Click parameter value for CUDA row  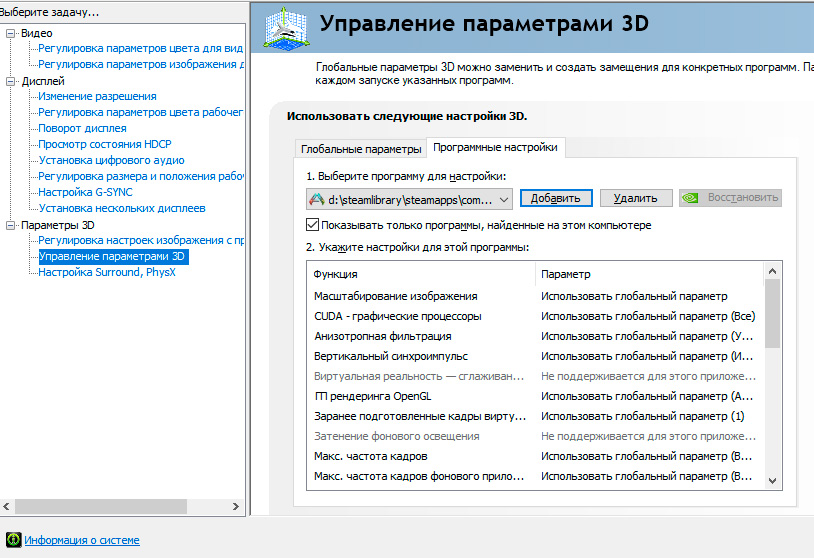pyautogui.click(x=648, y=316)
